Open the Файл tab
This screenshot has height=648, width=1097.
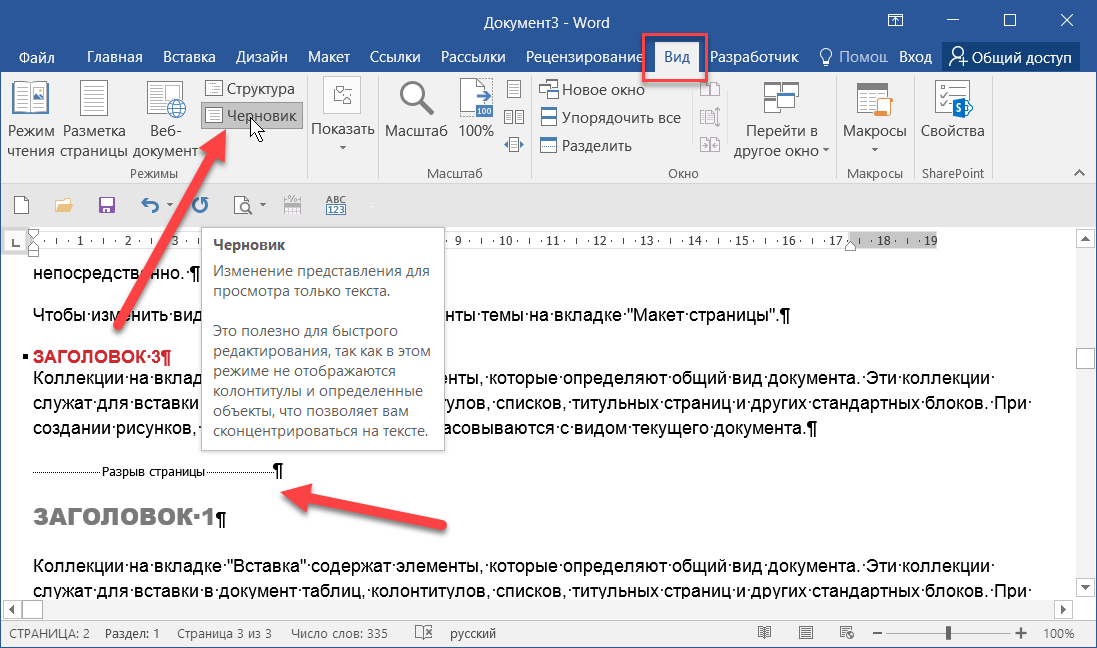pos(36,57)
